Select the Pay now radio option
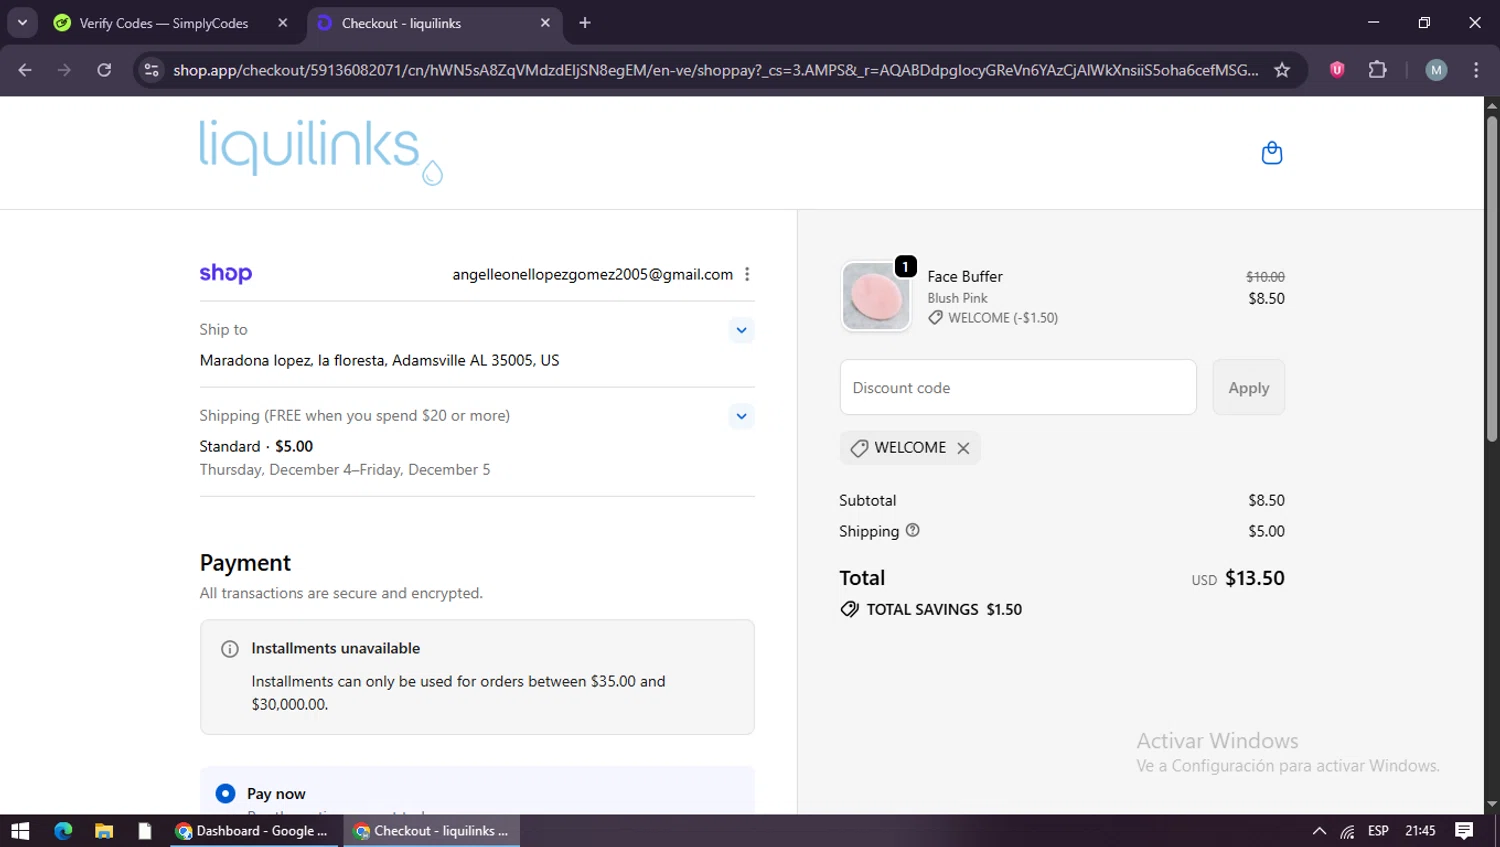The width and height of the screenshot is (1500, 847). (225, 793)
